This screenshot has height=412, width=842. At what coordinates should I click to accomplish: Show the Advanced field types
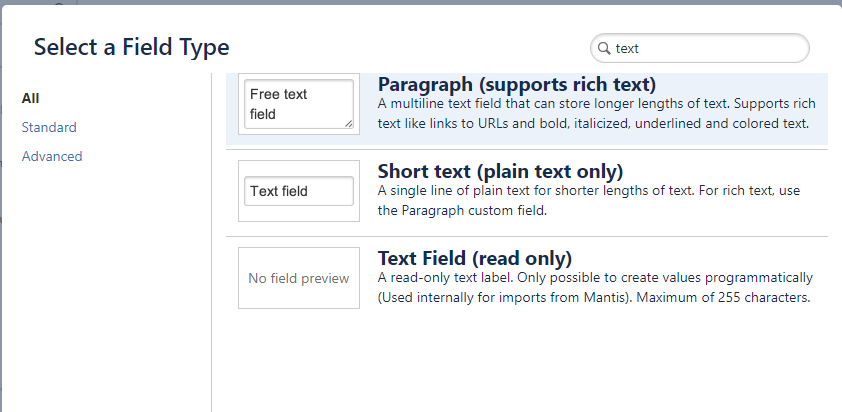(x=52, y=156)
